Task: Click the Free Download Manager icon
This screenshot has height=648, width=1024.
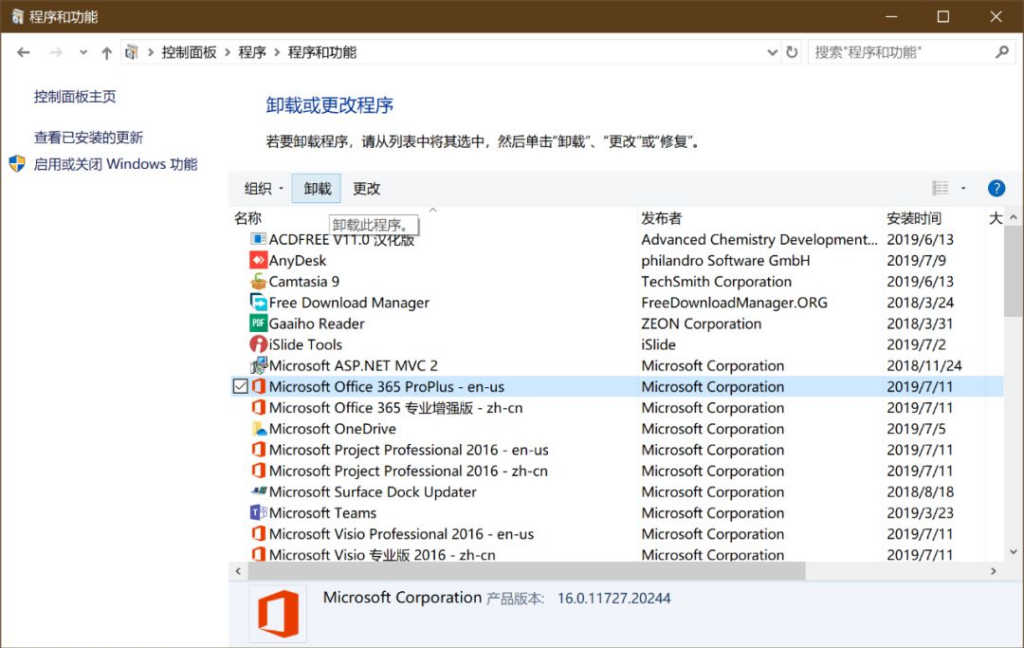Action: [259, 302]
